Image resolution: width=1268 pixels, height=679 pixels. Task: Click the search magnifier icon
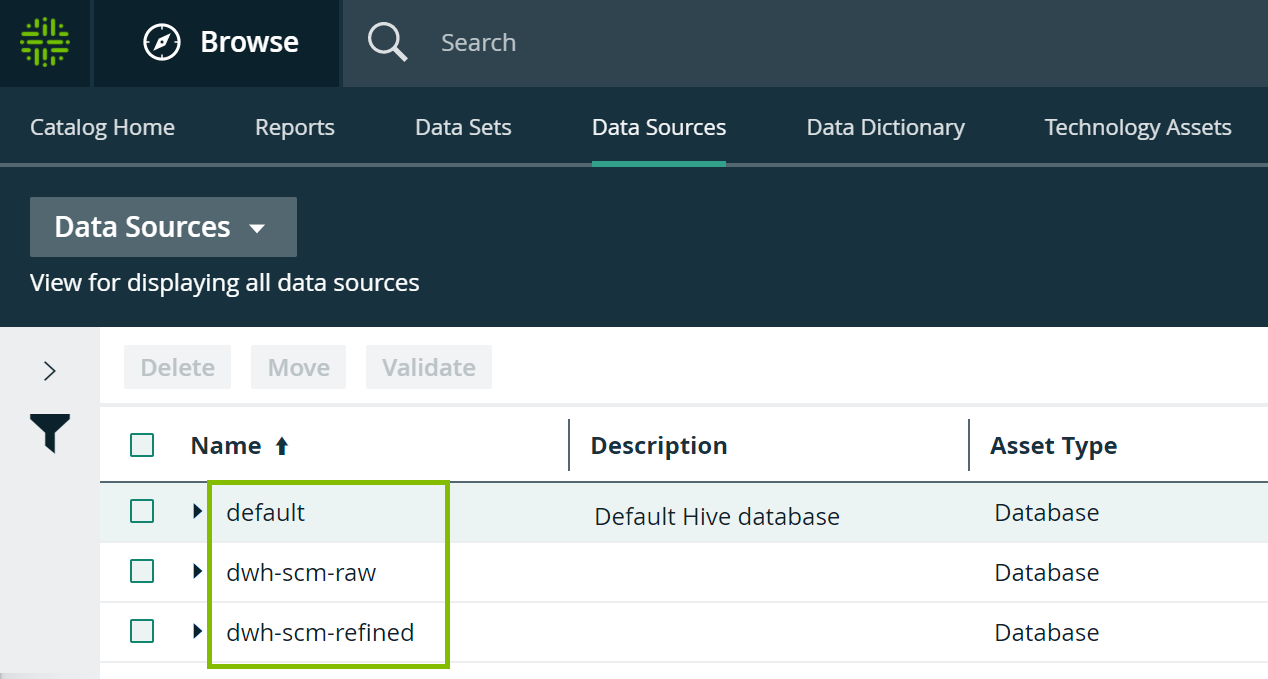(x=387, y=42)
